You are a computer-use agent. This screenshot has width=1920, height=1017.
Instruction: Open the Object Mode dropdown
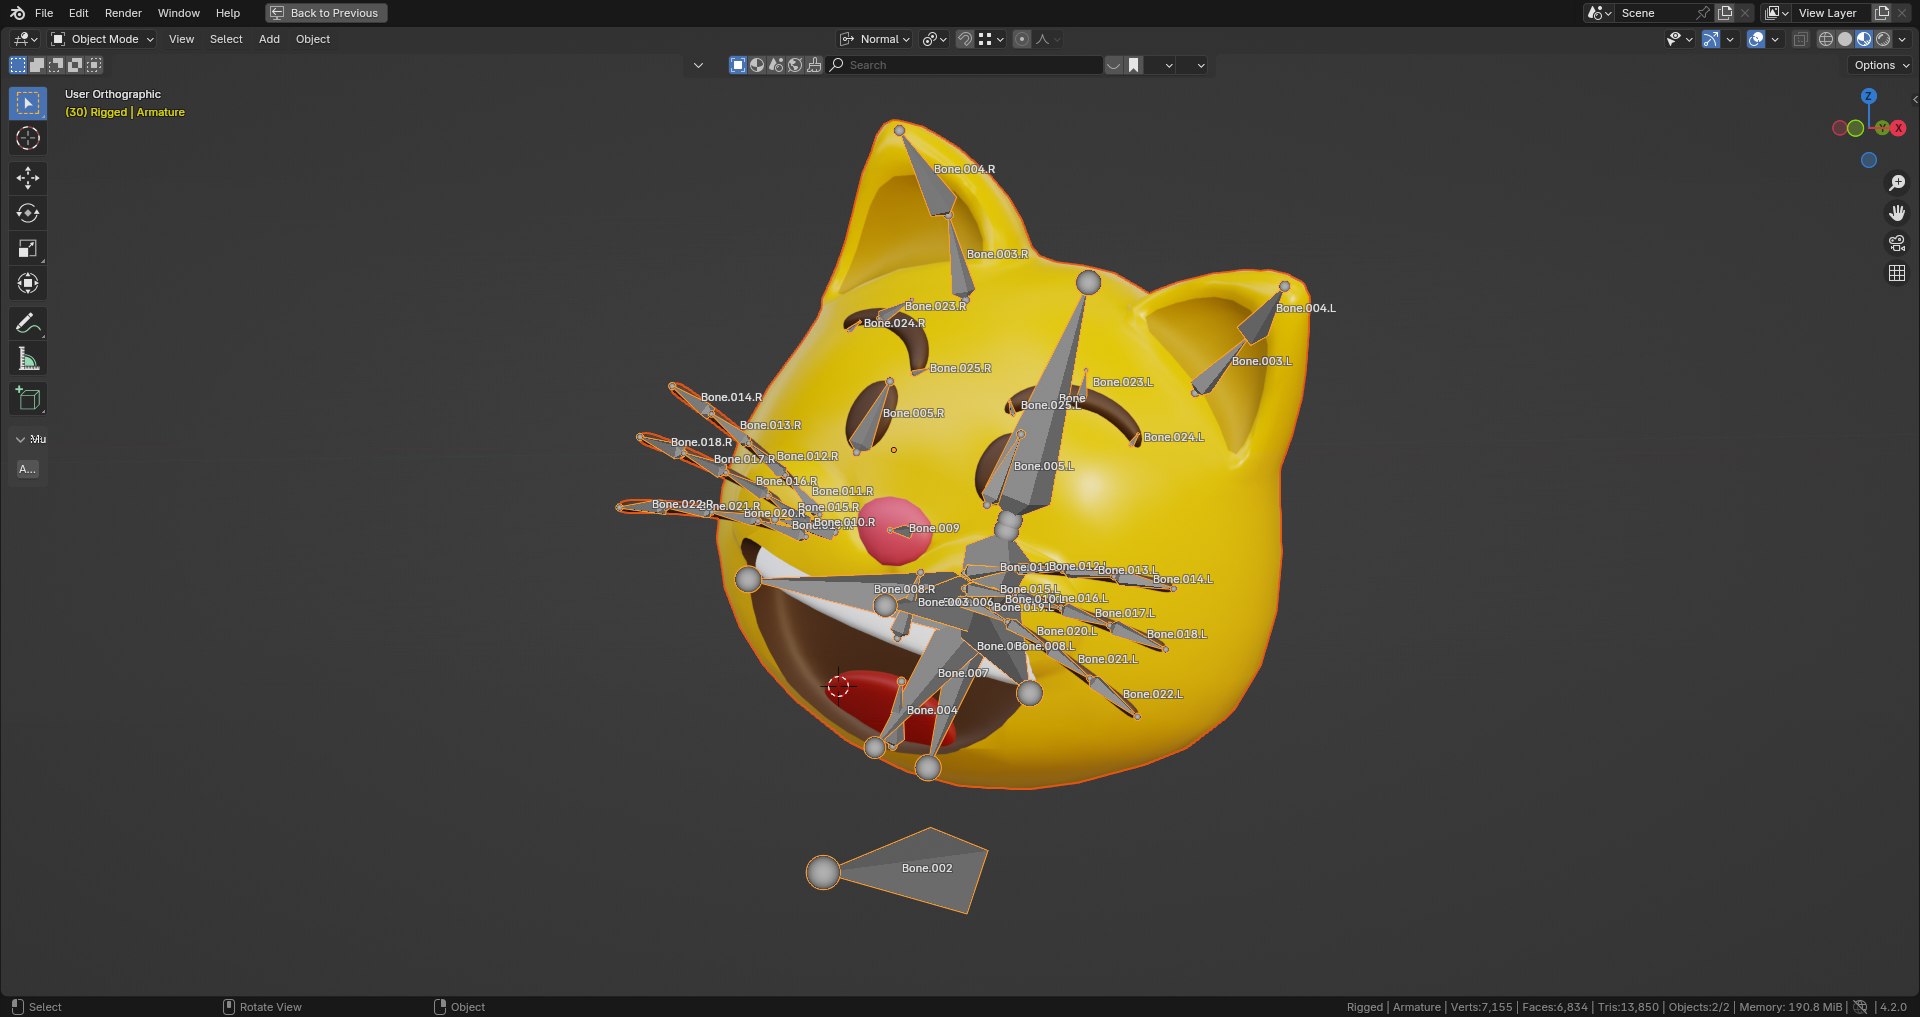102,39
